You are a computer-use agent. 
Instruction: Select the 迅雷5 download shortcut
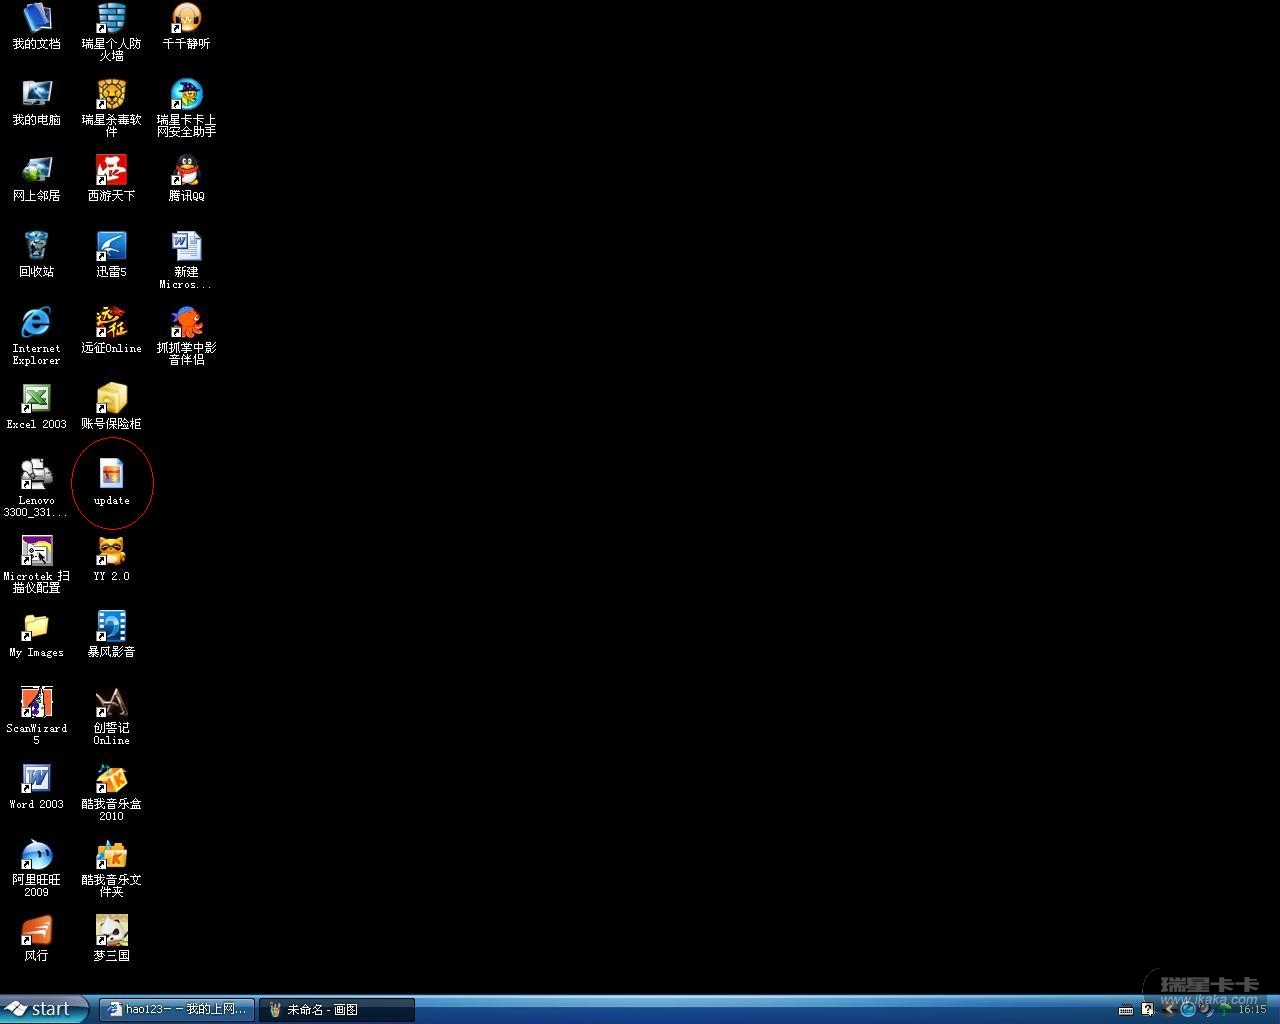pos(111,254)
